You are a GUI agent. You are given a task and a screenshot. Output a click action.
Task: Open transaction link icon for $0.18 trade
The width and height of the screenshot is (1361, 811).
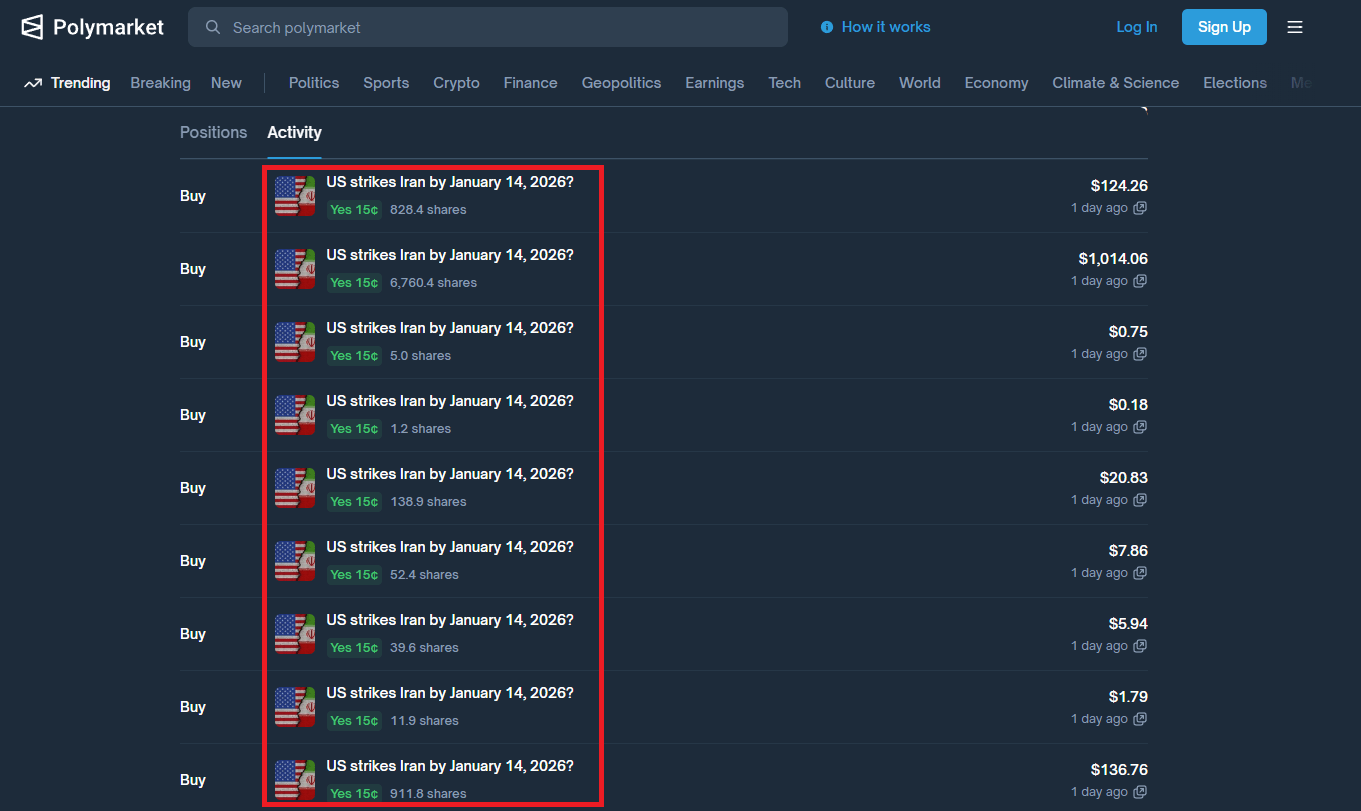coord(1140,427)
